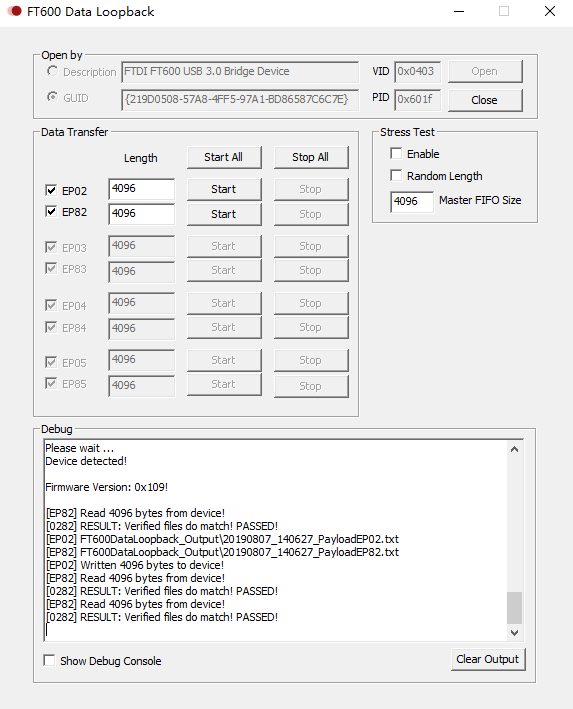Click the Description text field
Screen dimensions: 573x709
[240, 72]
